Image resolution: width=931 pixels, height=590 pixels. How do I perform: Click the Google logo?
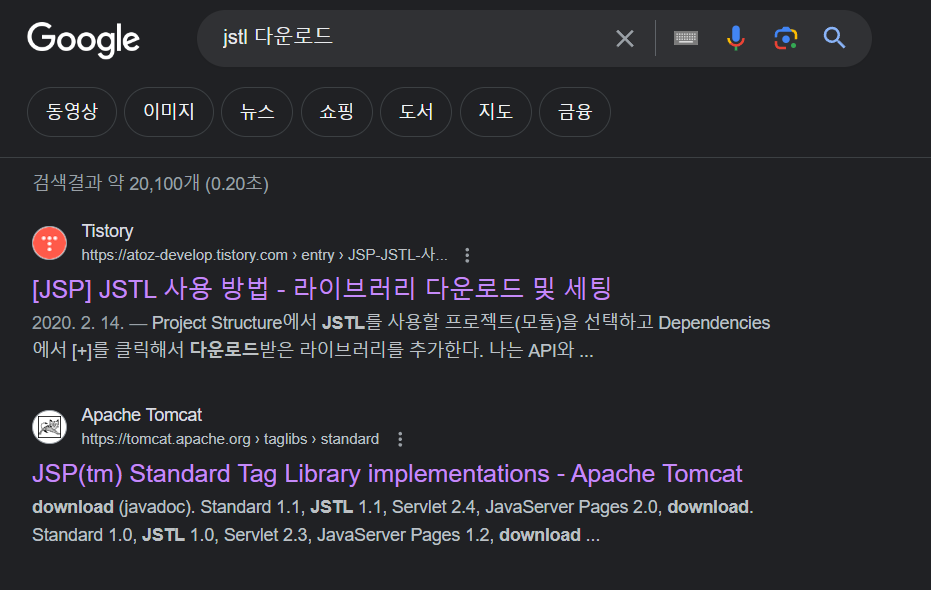(84, 39)
